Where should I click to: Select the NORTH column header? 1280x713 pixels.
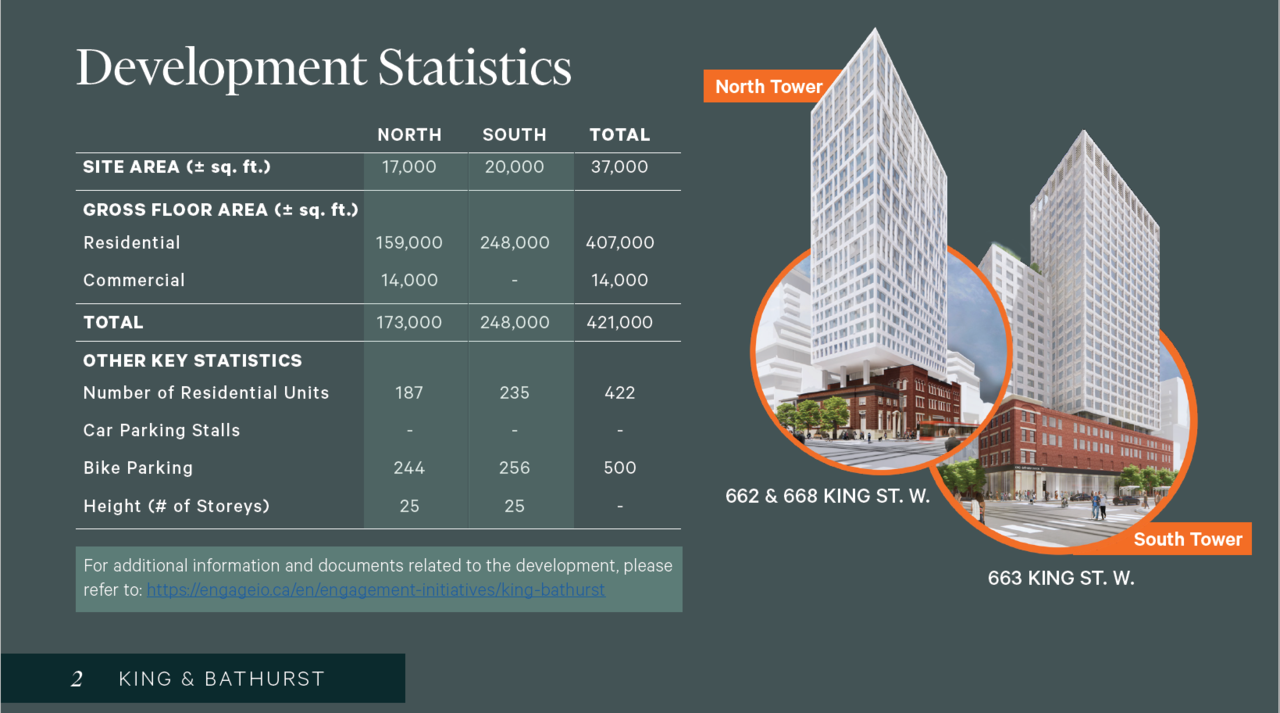(x=409, y=134)
